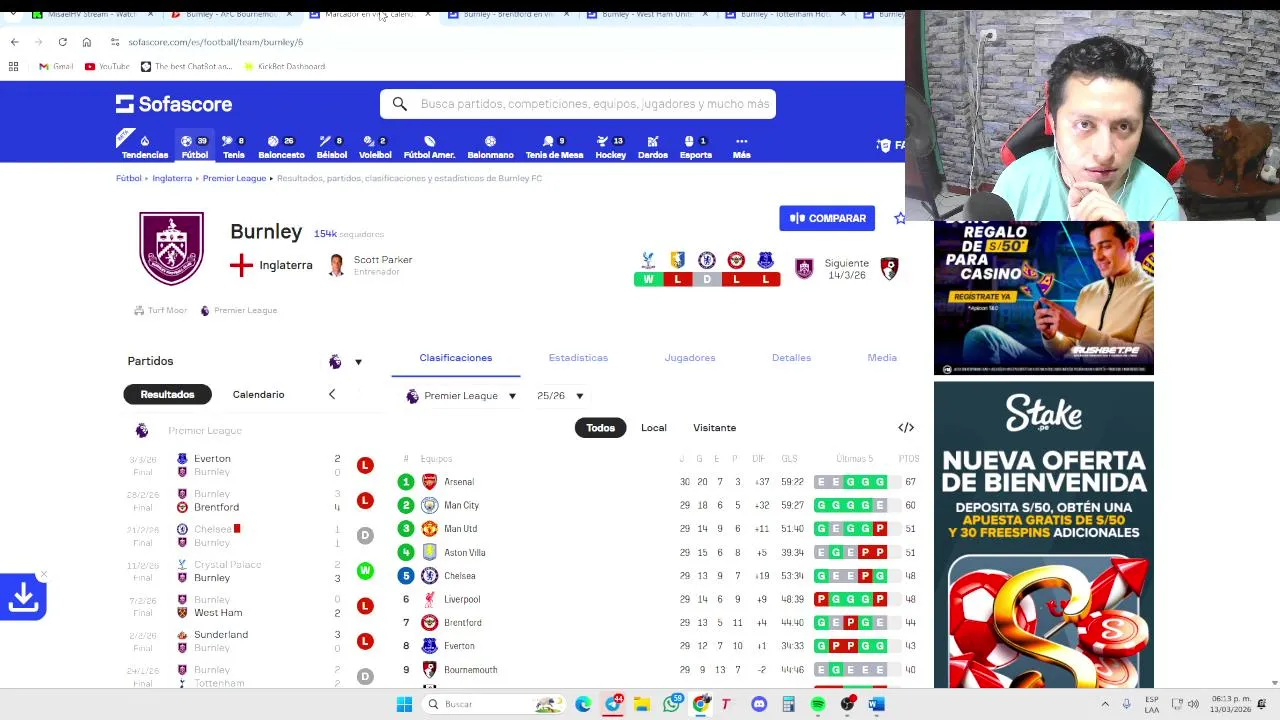Select the Todos standings filter
1280x720 pixels.
(600, 428)
